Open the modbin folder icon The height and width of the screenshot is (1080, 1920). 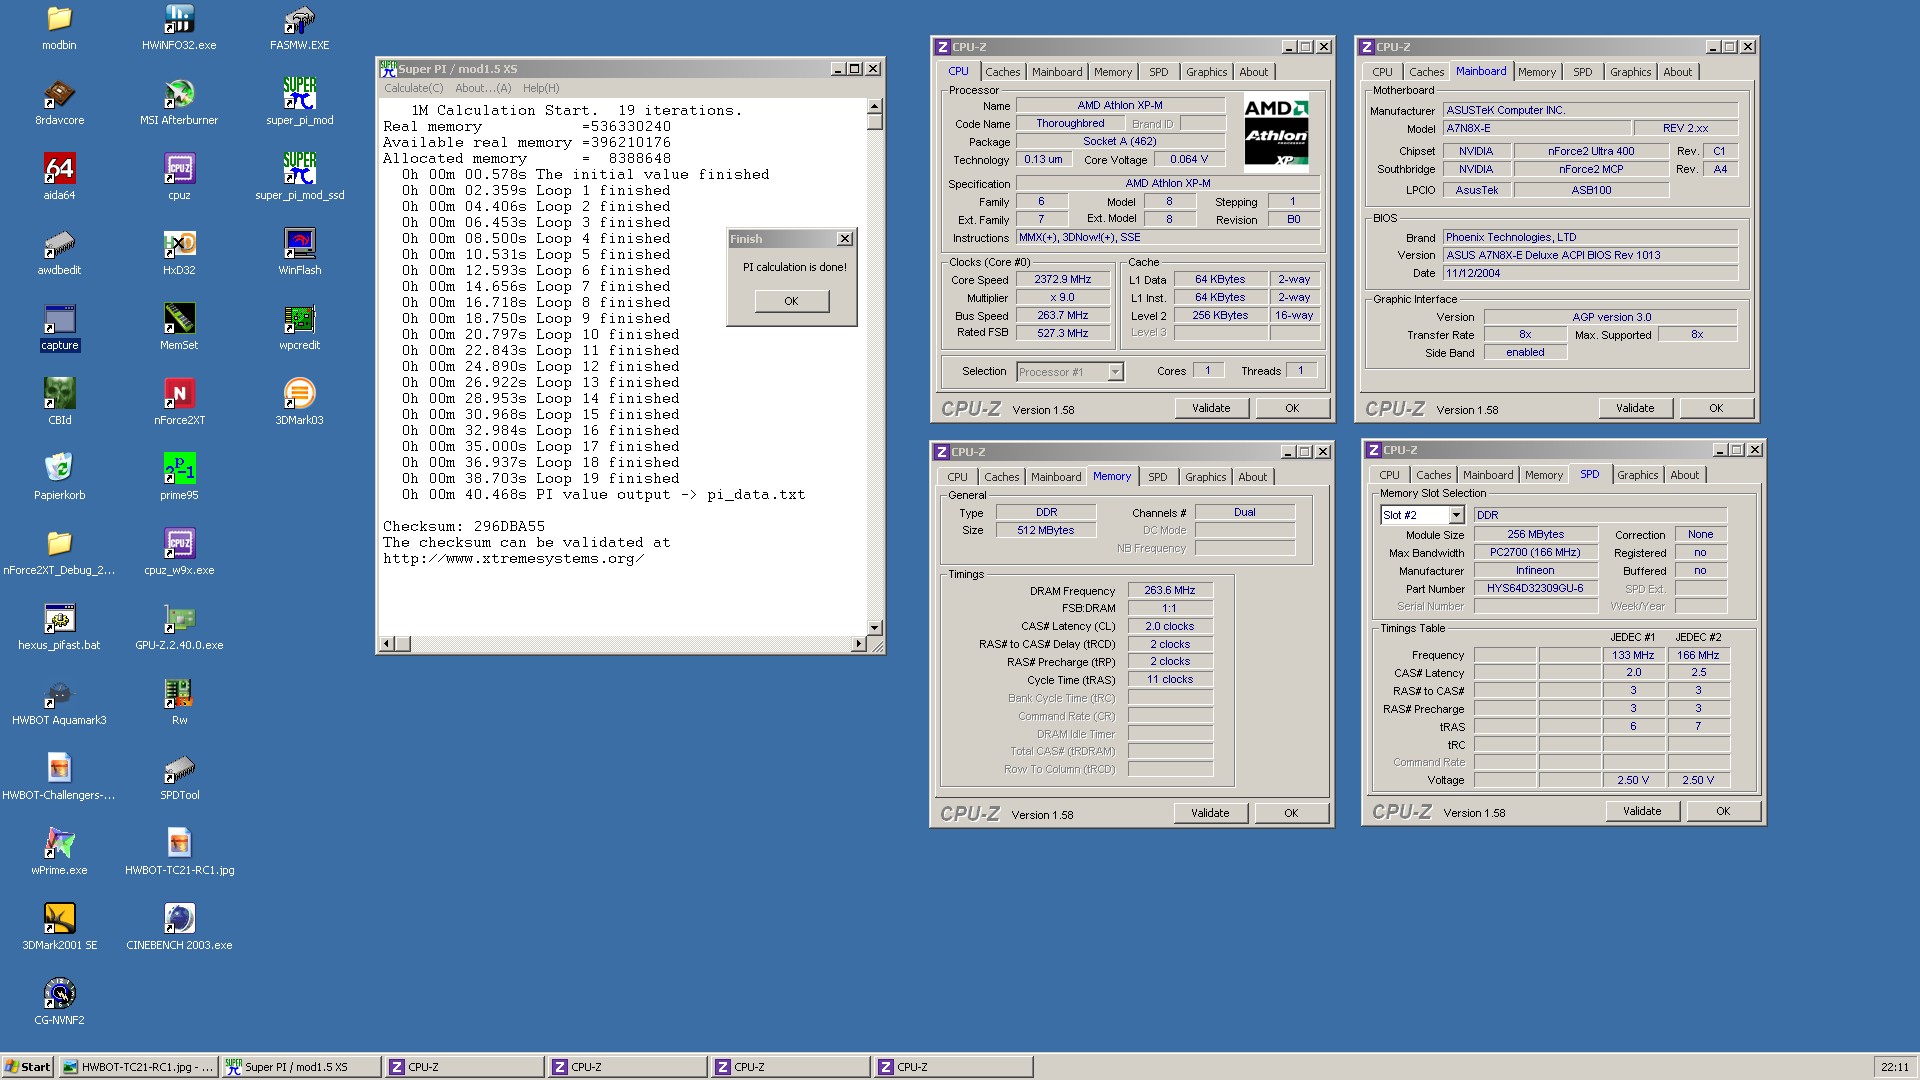pos(59,27)
